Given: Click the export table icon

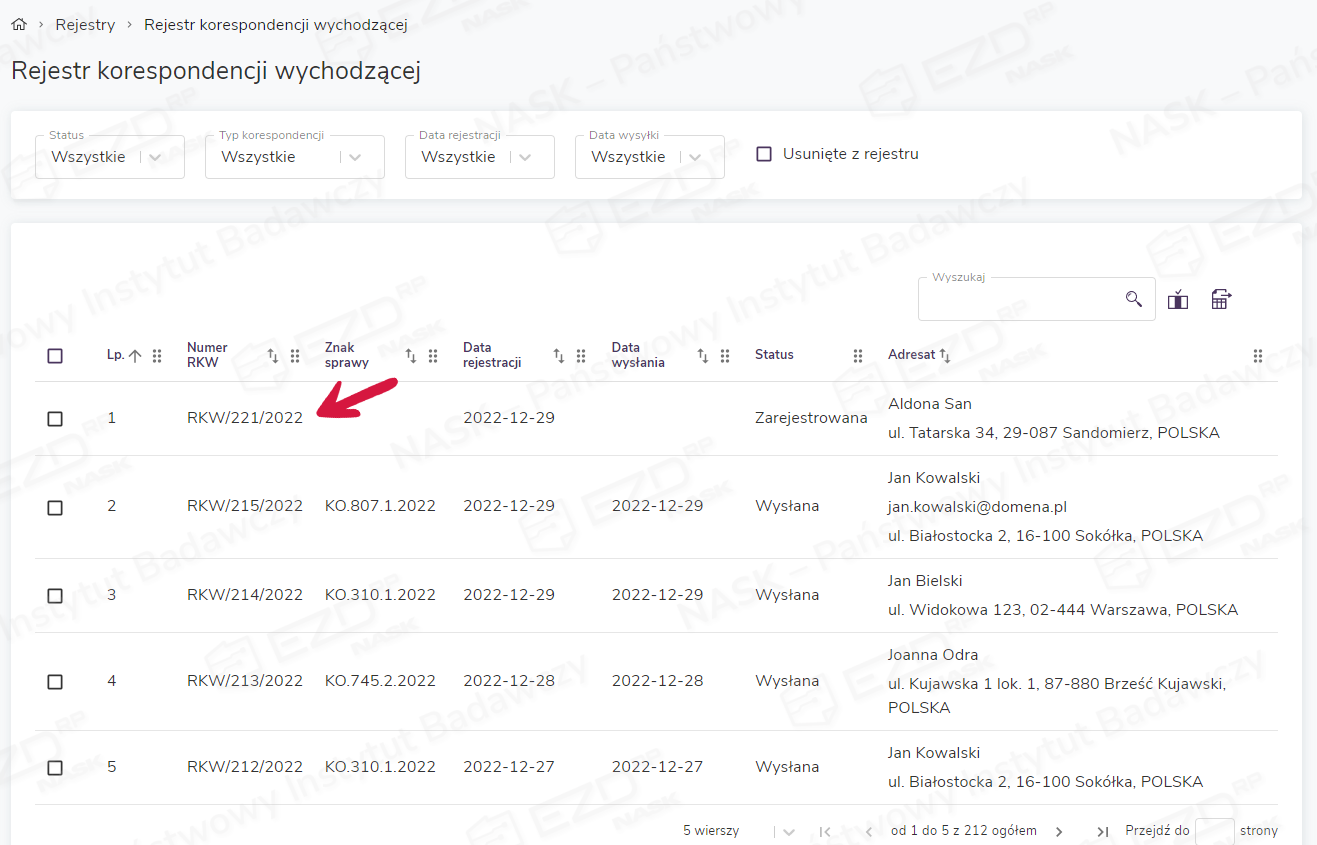Looking at the screenshot, I should click(x=1220, y=299).
